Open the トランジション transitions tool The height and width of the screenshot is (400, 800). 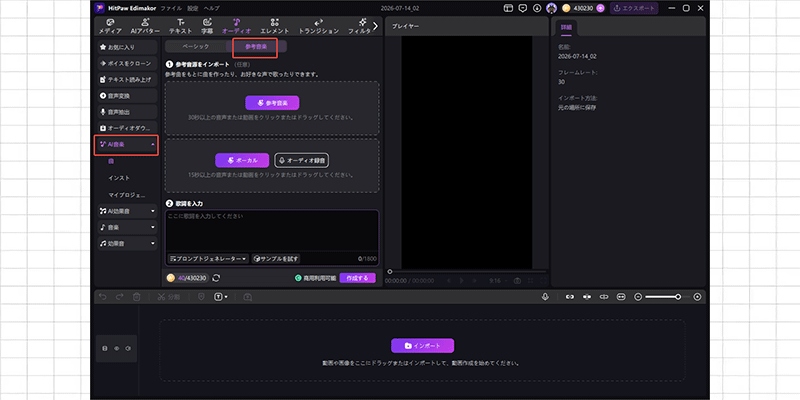pyautogui.click(x=318, y=26)
